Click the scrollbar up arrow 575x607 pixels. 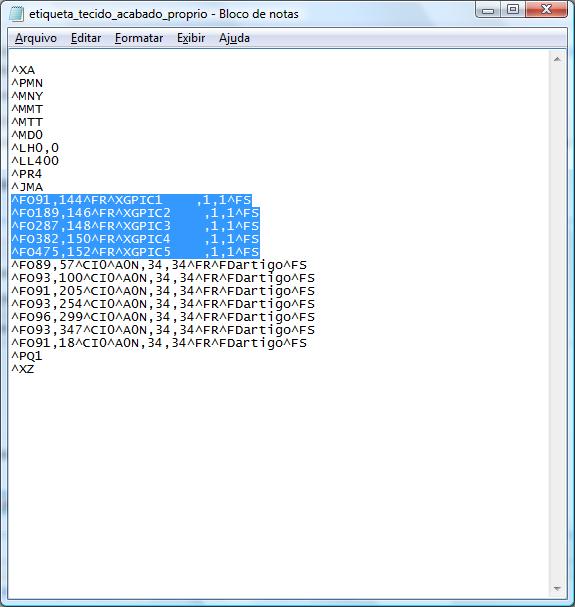click(x=557, y=59)
